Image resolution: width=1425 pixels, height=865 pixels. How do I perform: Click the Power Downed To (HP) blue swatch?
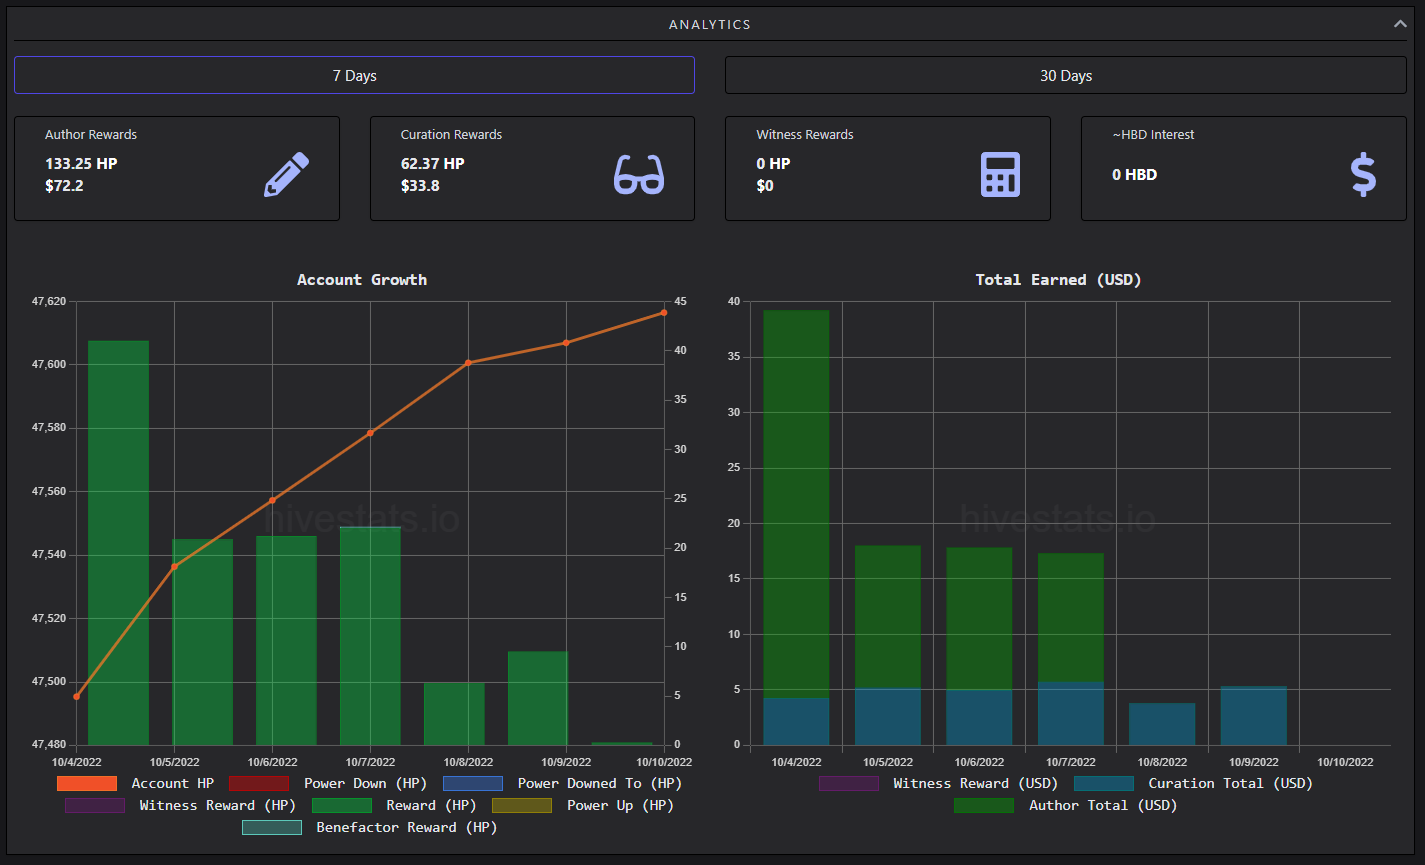[473, 783]
